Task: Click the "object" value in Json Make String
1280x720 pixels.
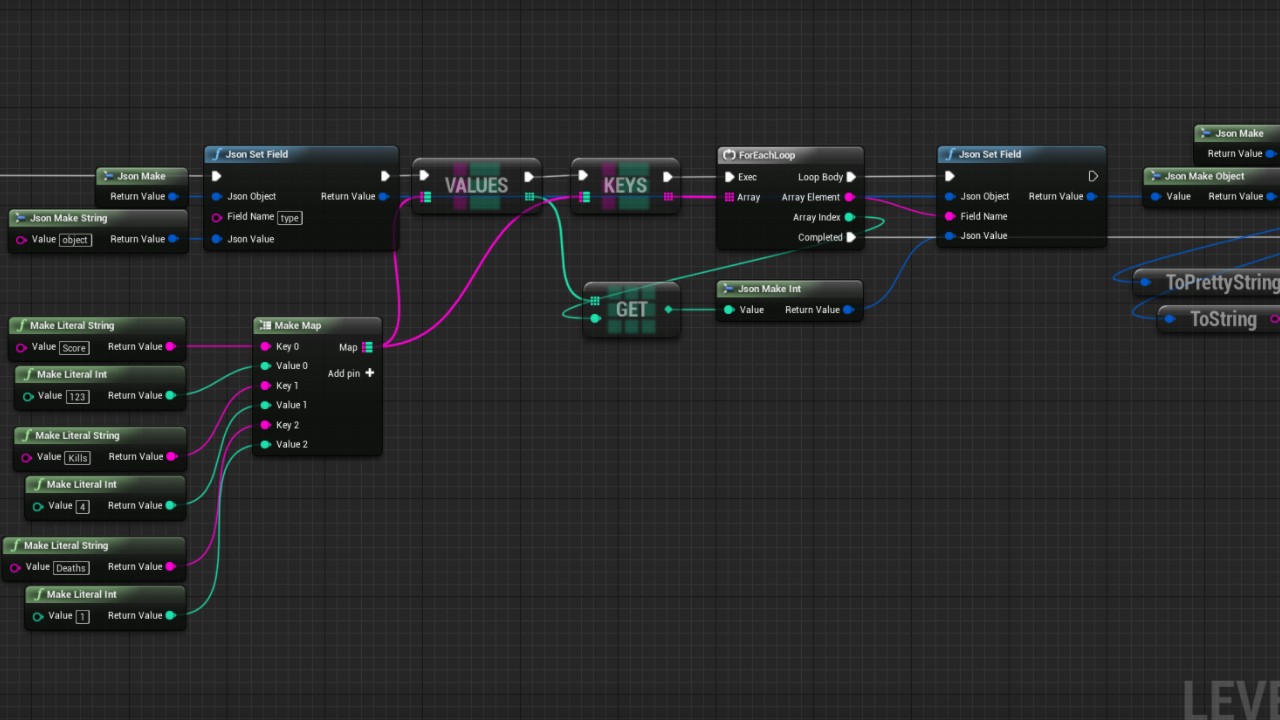Action: click(x=74, y=240)
